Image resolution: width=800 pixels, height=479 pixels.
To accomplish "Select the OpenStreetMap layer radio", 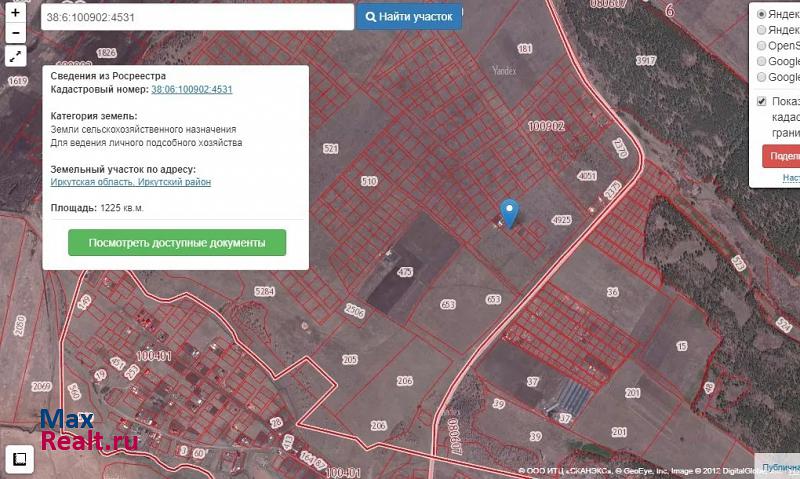I will 762,46.
